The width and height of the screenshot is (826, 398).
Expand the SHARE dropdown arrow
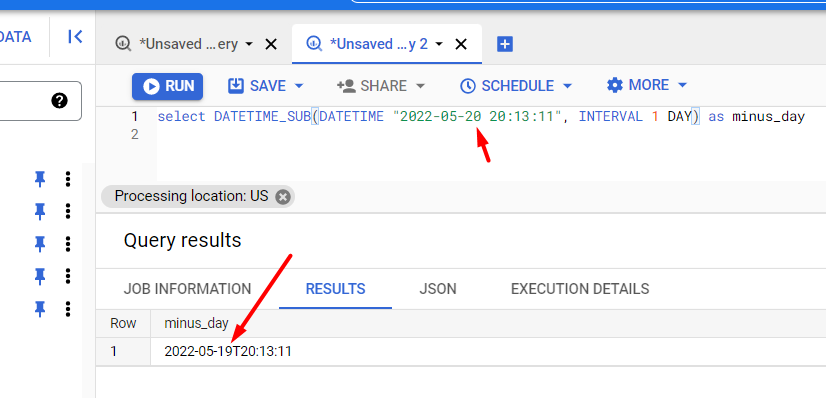420,86
